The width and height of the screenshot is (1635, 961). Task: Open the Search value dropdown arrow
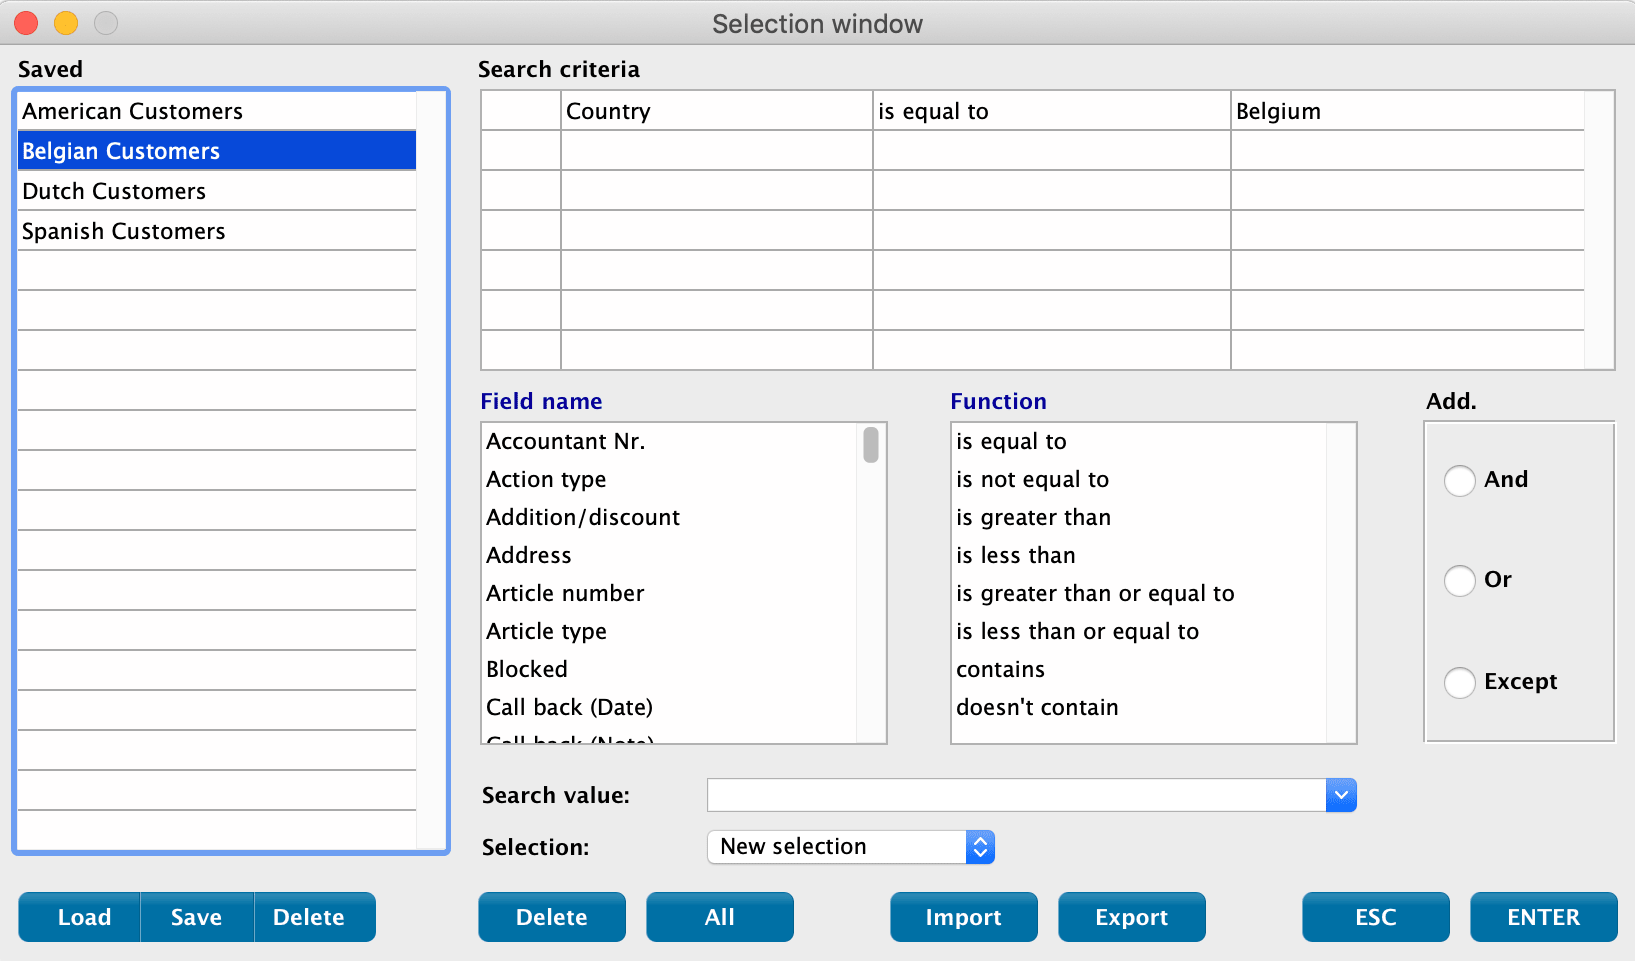pos(1341,795)
